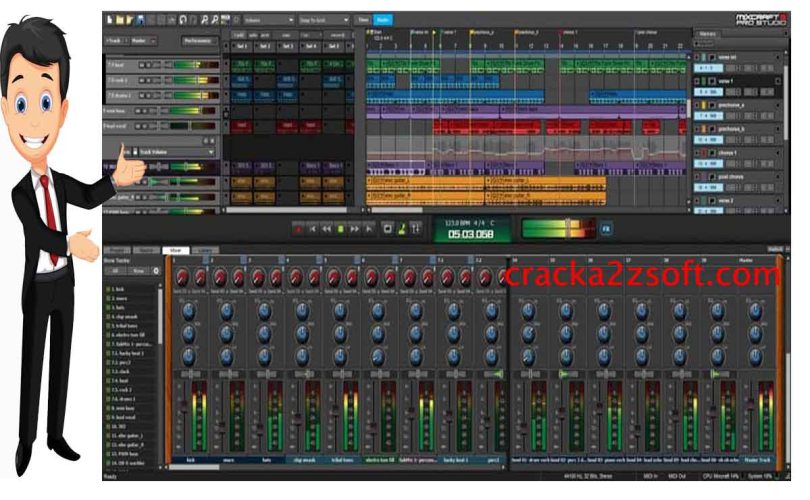The width and height of the screenshot is (810, 500).
Task: Switch the timeline to Time mode
Action: tap(363, 20)
